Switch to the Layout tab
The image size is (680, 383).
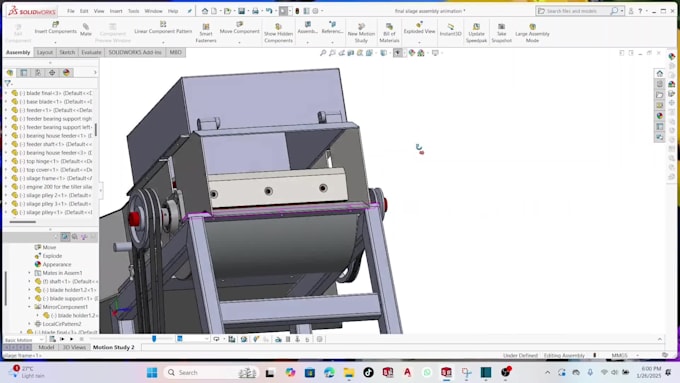45,52
